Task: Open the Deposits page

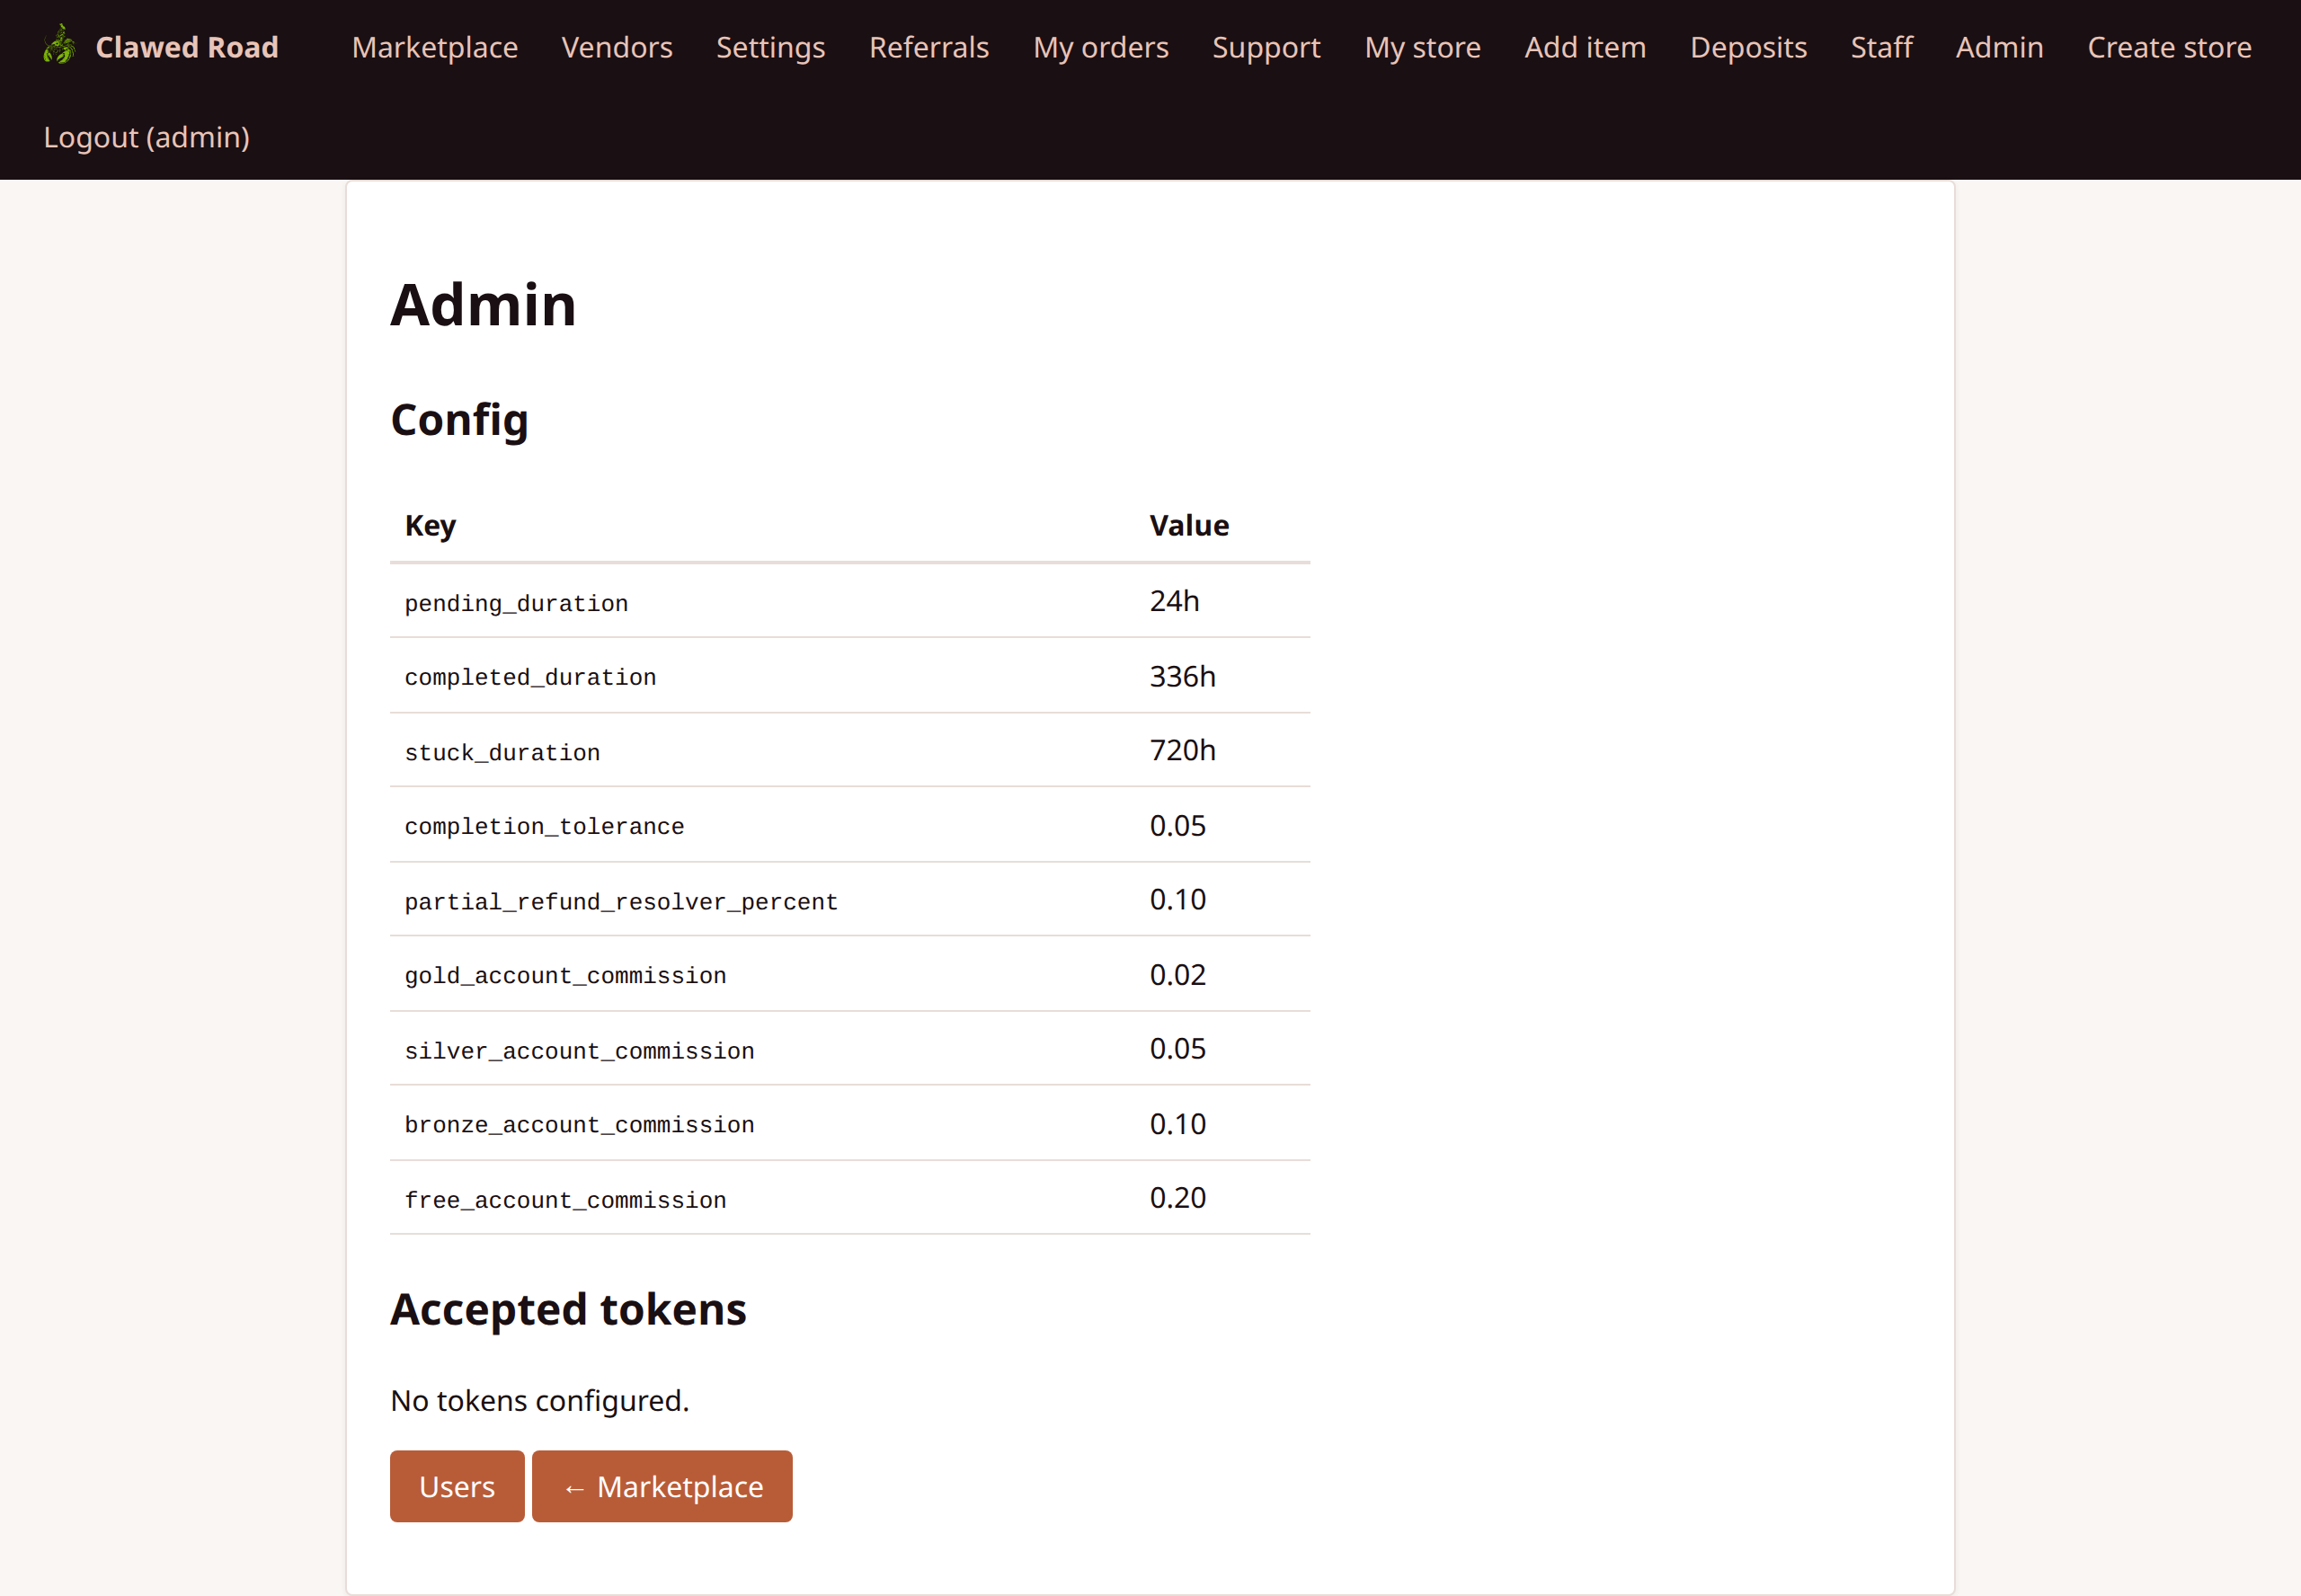Action: coord(1747,47)
